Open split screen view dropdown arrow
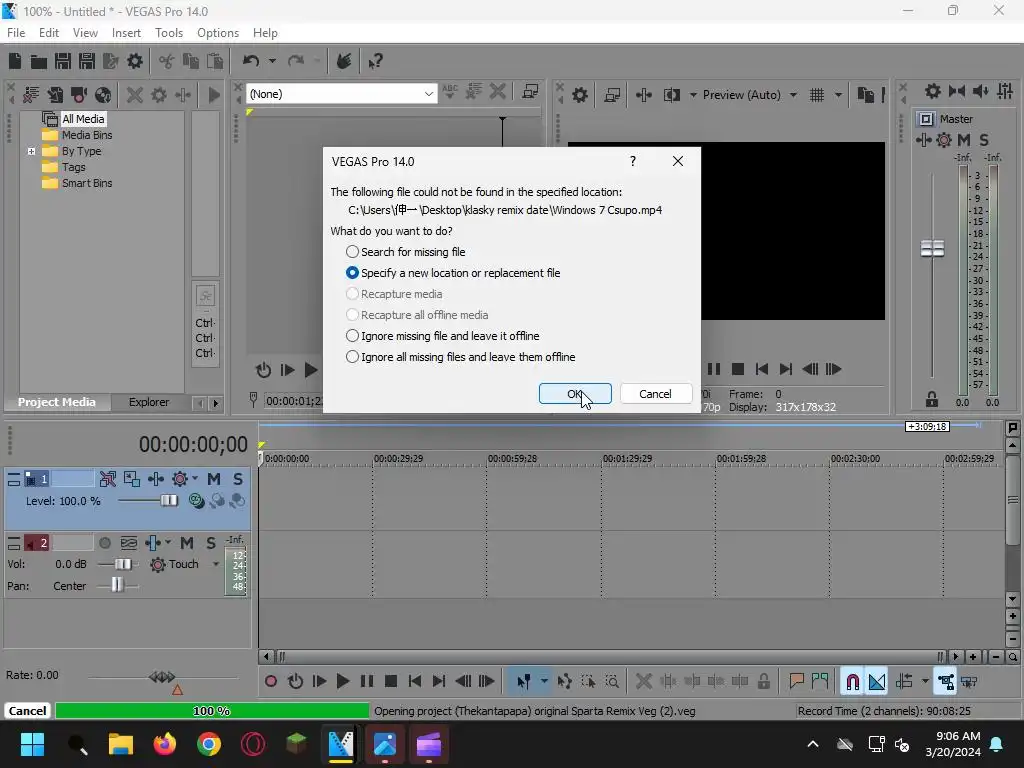The image size is (1024, 768). pyautogui.click(x=693, y=95)
